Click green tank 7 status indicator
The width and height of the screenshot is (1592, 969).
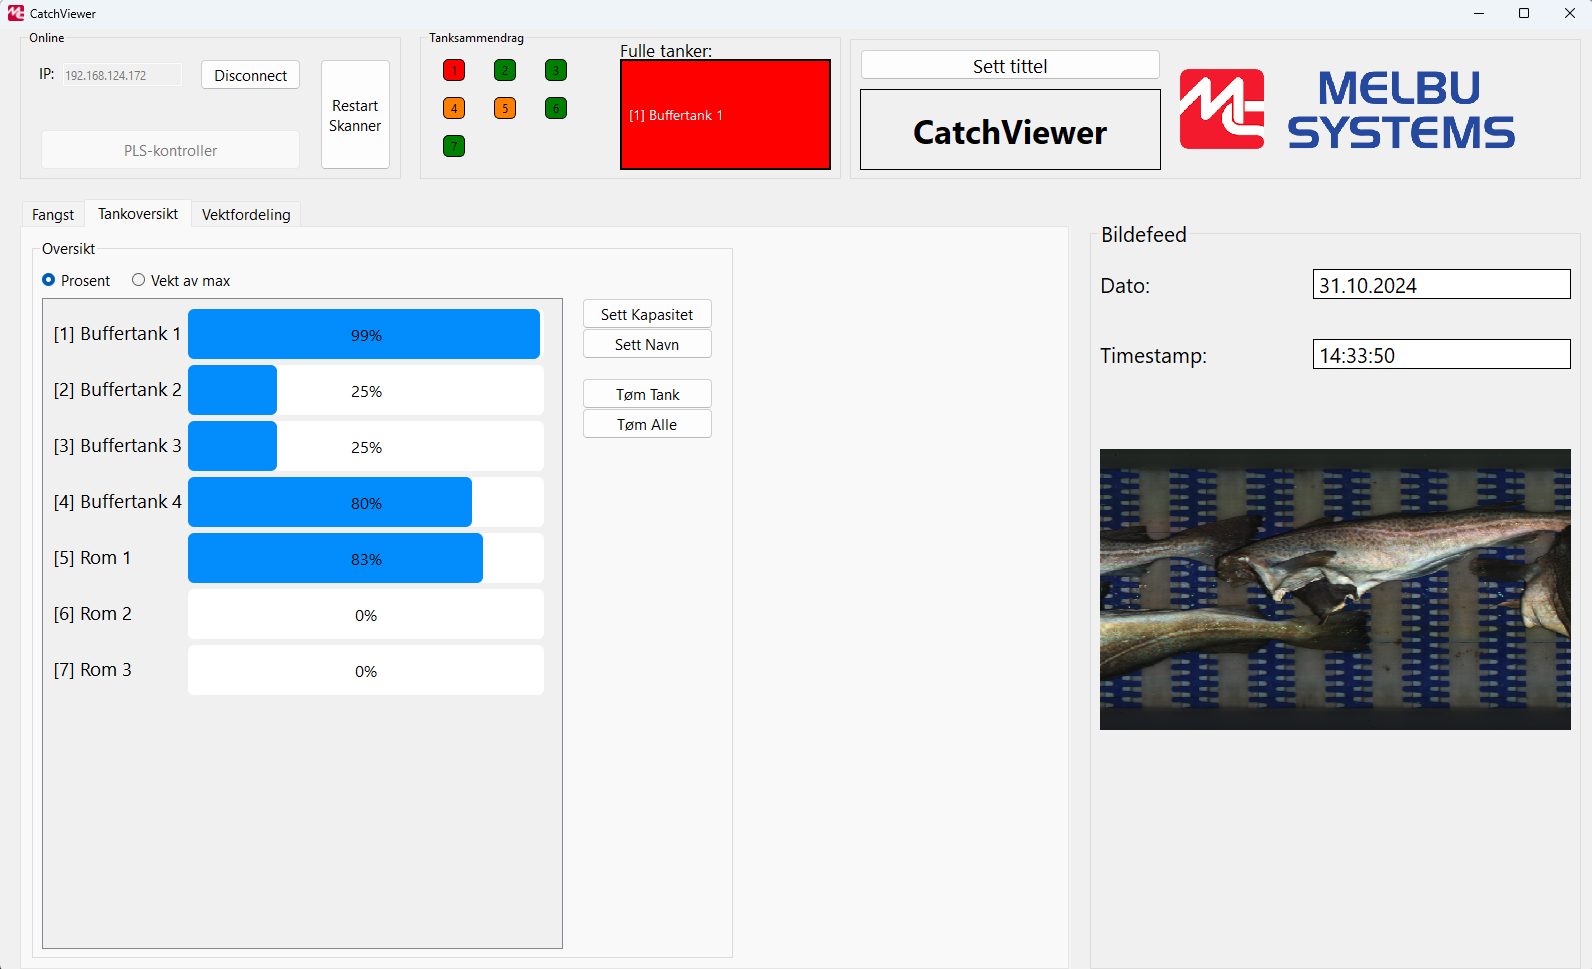pos(454,146)
